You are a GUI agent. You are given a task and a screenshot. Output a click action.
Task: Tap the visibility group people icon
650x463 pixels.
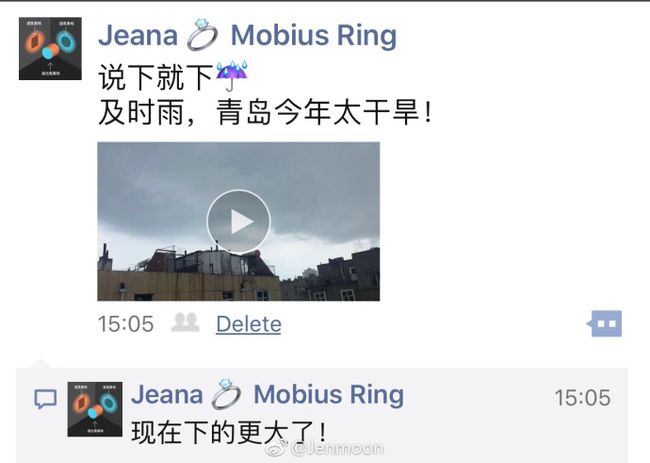click(185, 322)
